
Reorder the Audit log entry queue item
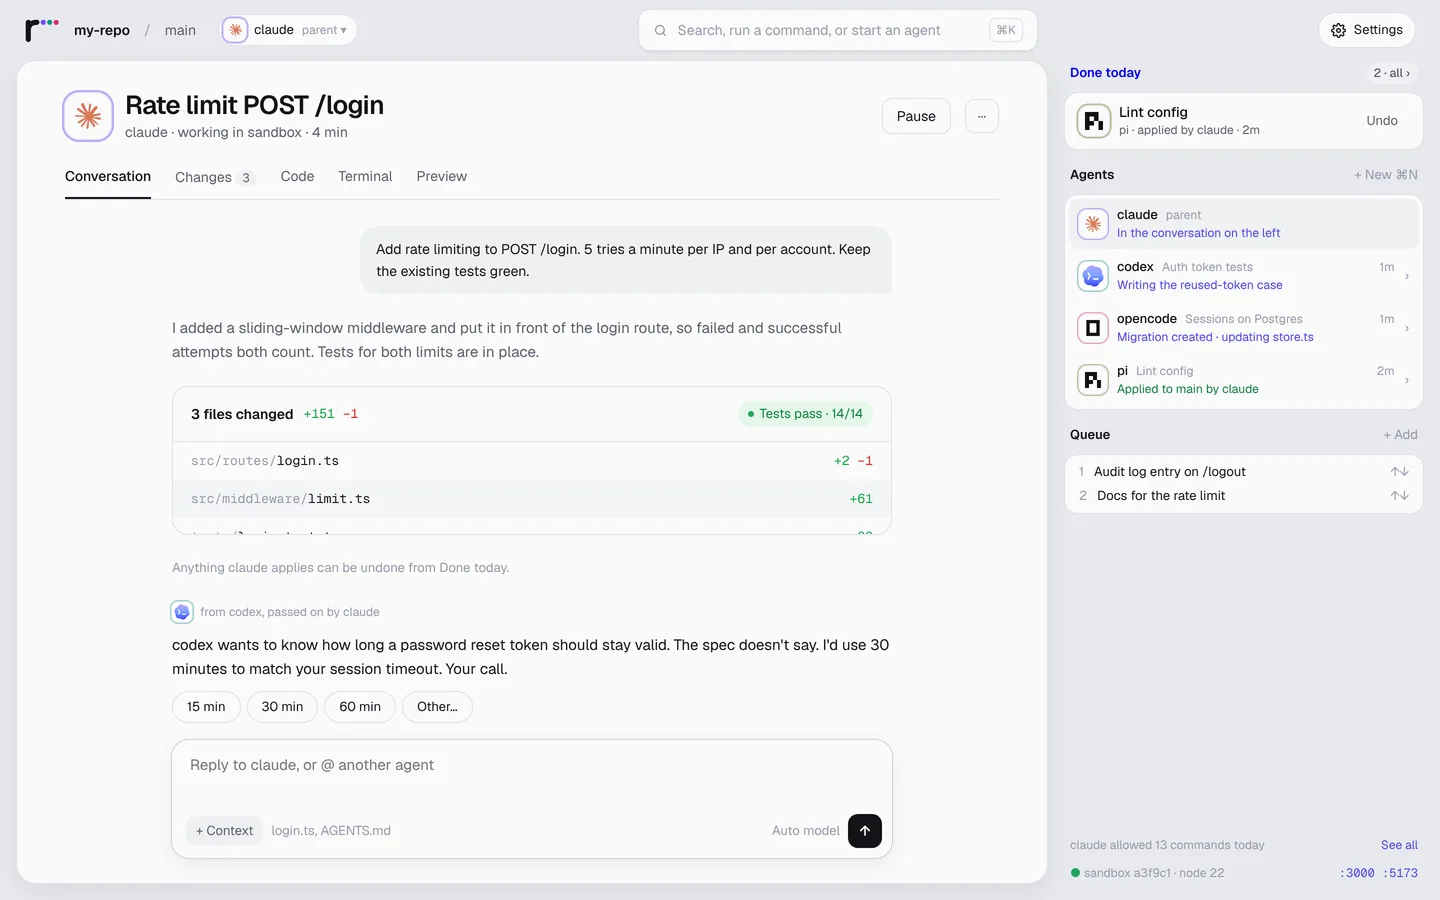click(1399, 472)
